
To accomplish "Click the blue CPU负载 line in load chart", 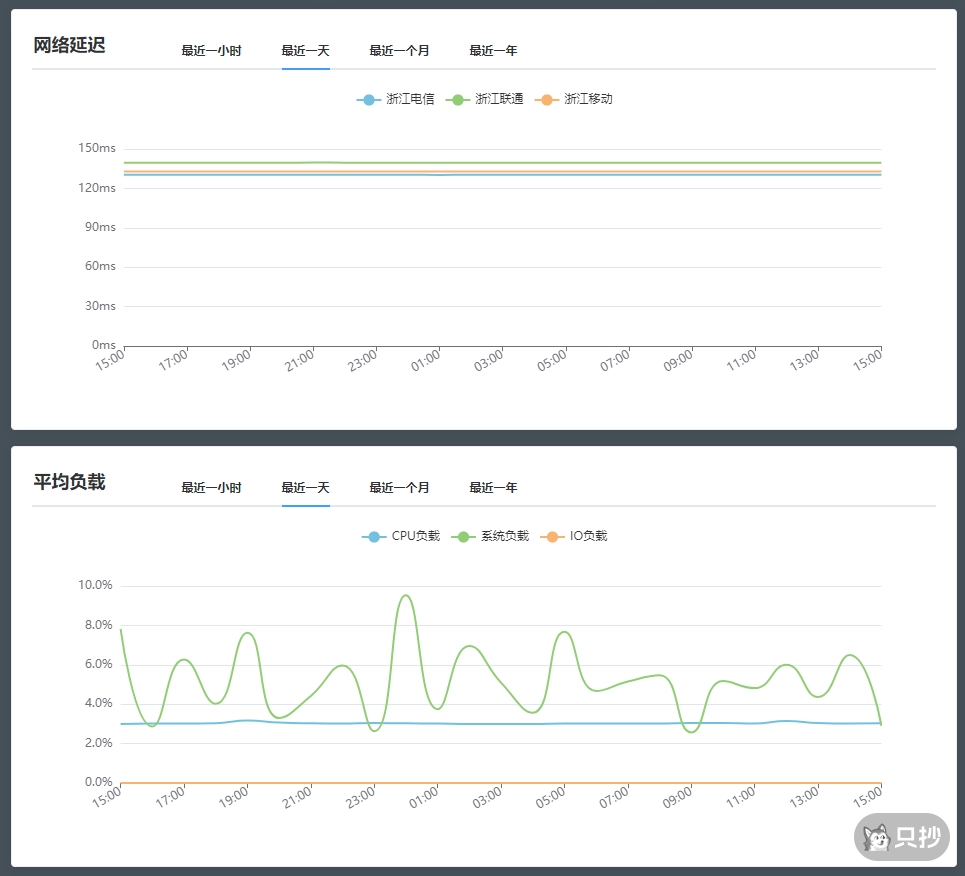I will coord(500,723).
